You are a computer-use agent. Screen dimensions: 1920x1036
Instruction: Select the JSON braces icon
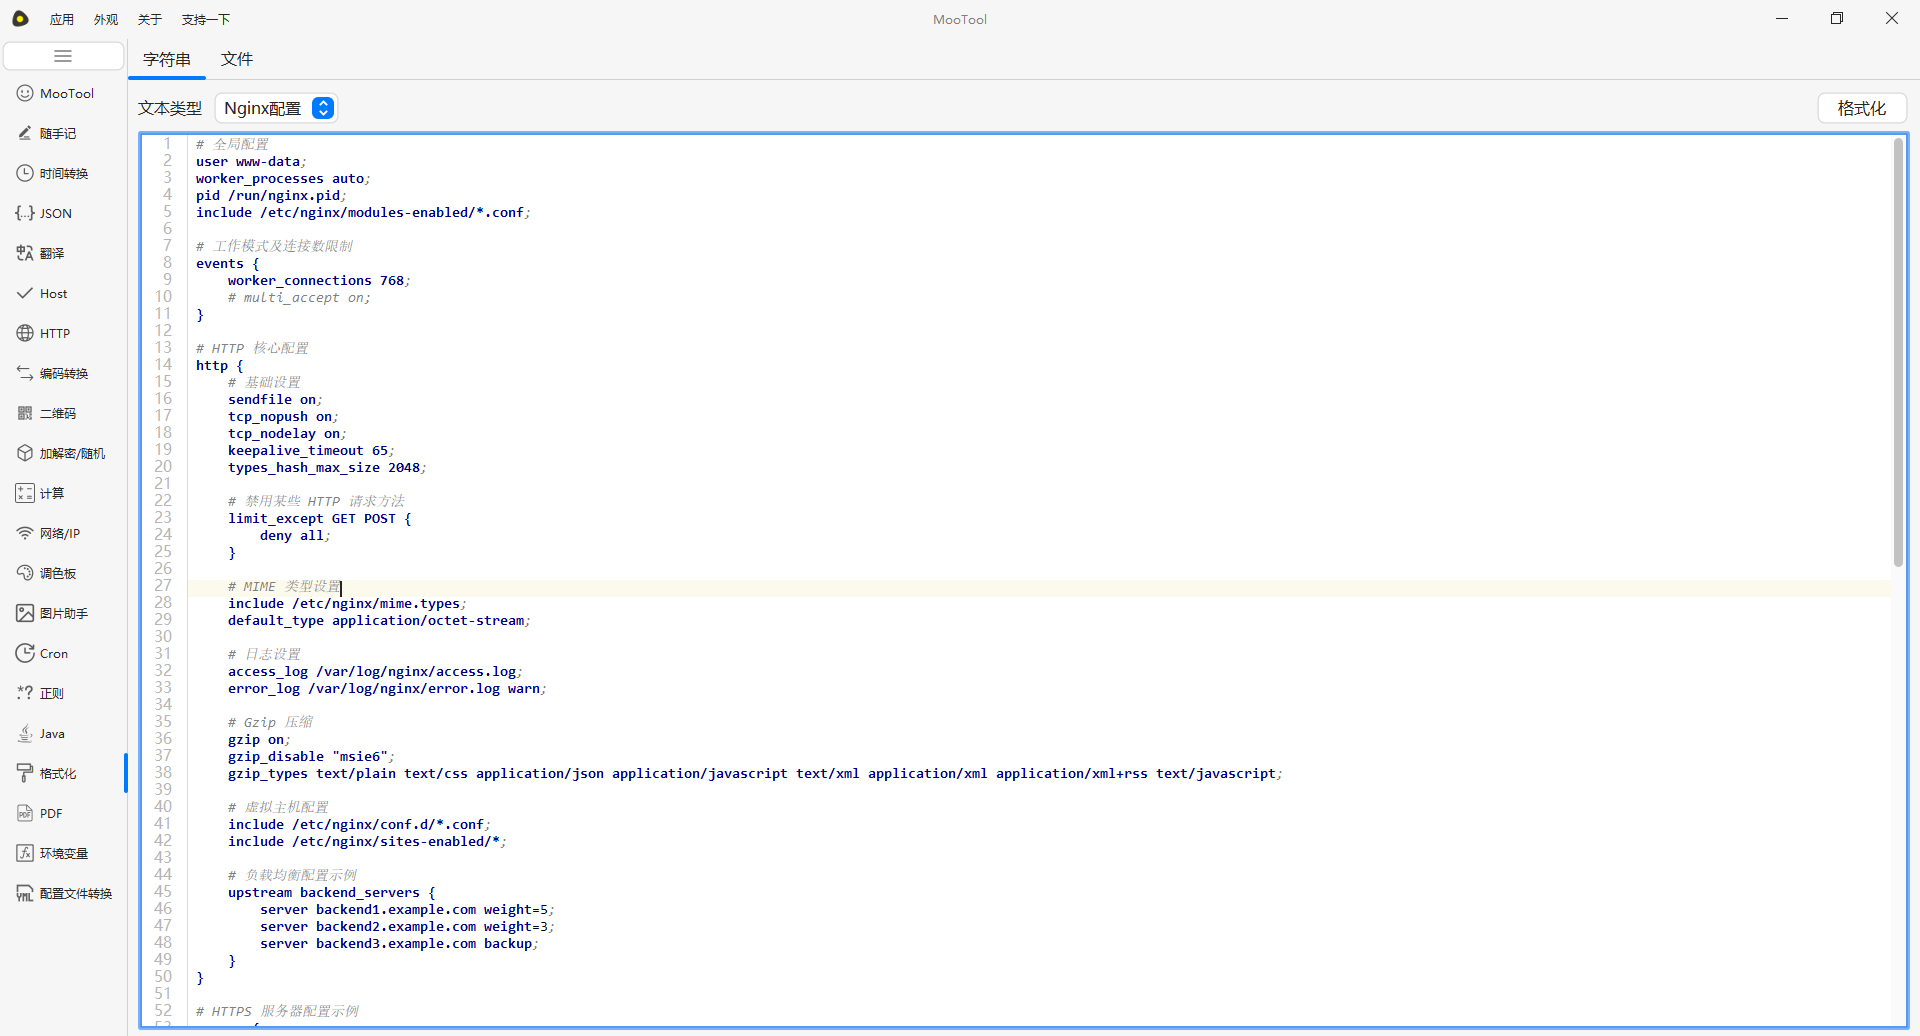coord(25,213)
